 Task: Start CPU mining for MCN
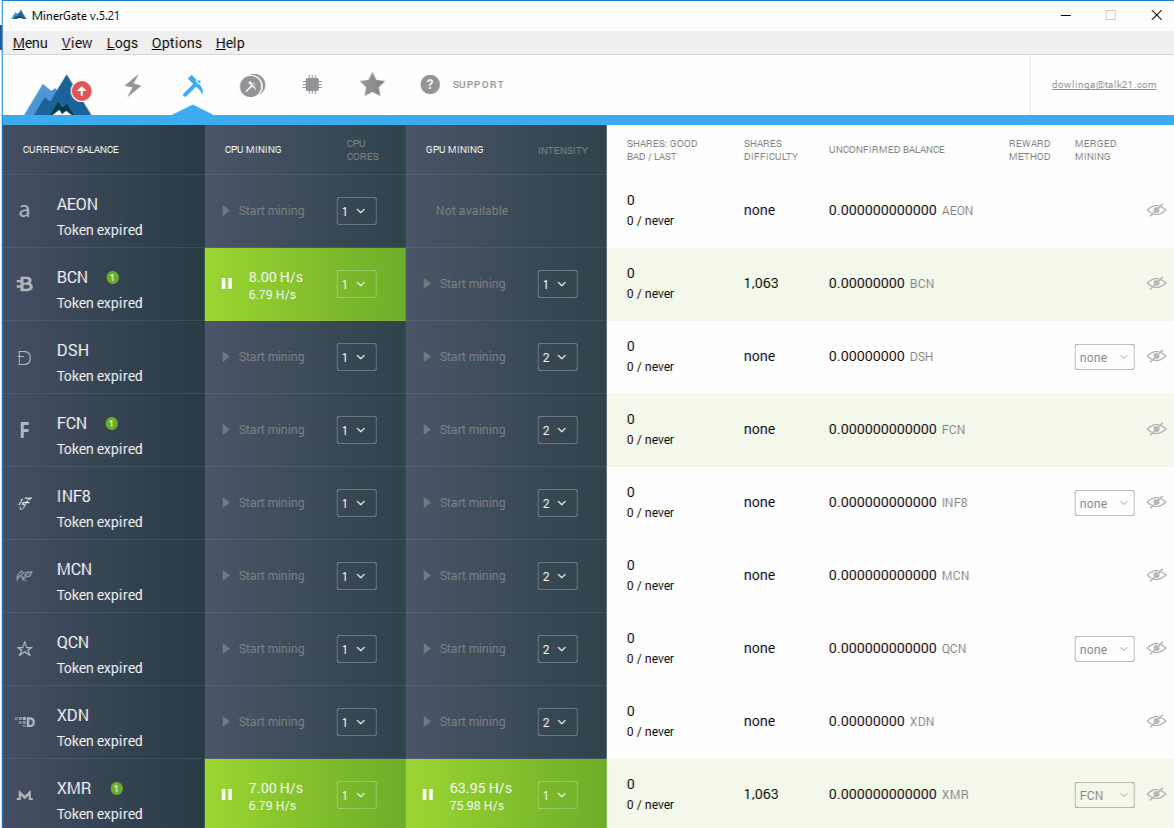coord(264,576)
